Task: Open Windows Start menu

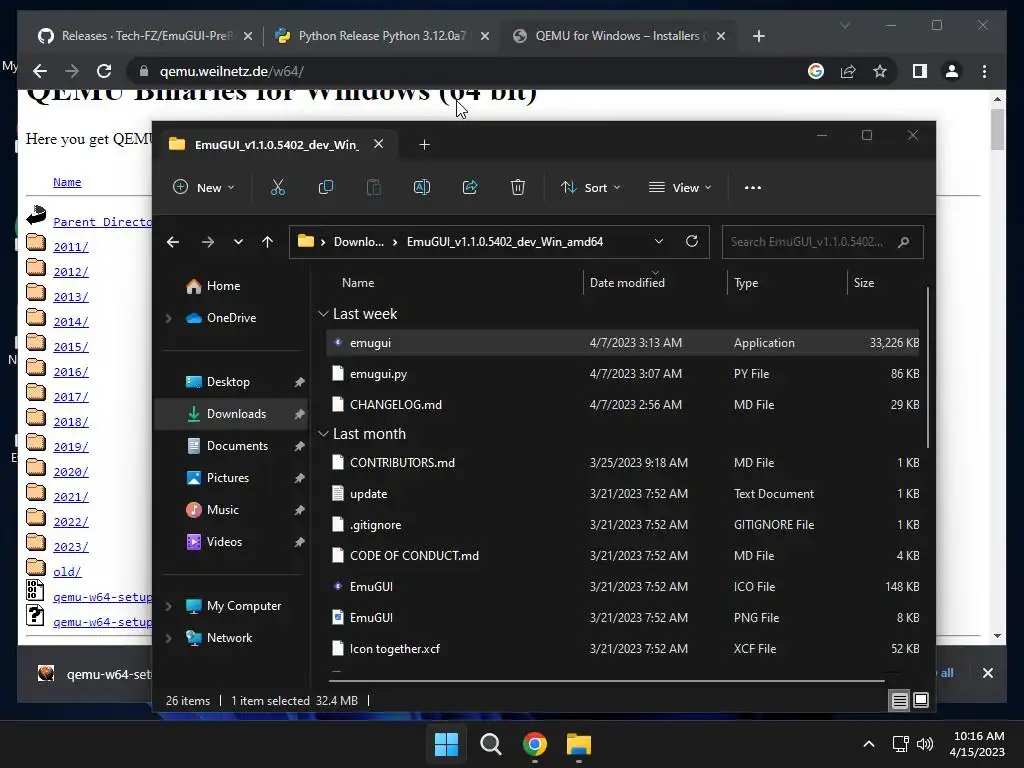Action: (x=447, y=744)
